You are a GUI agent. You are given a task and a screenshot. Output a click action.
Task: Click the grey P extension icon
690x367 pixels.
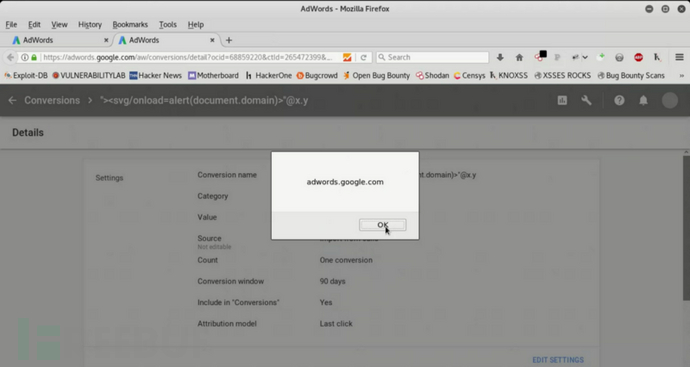(557, 57)
